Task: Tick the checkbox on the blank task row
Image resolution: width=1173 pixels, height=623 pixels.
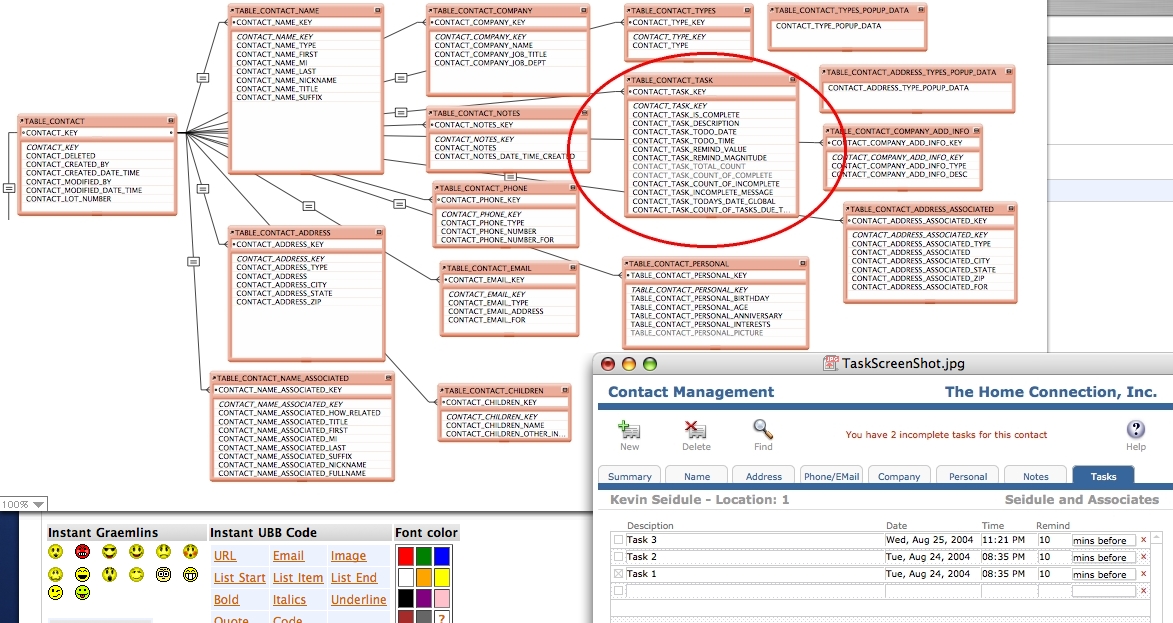Action: pyautogui.click(x=618, y=591)
